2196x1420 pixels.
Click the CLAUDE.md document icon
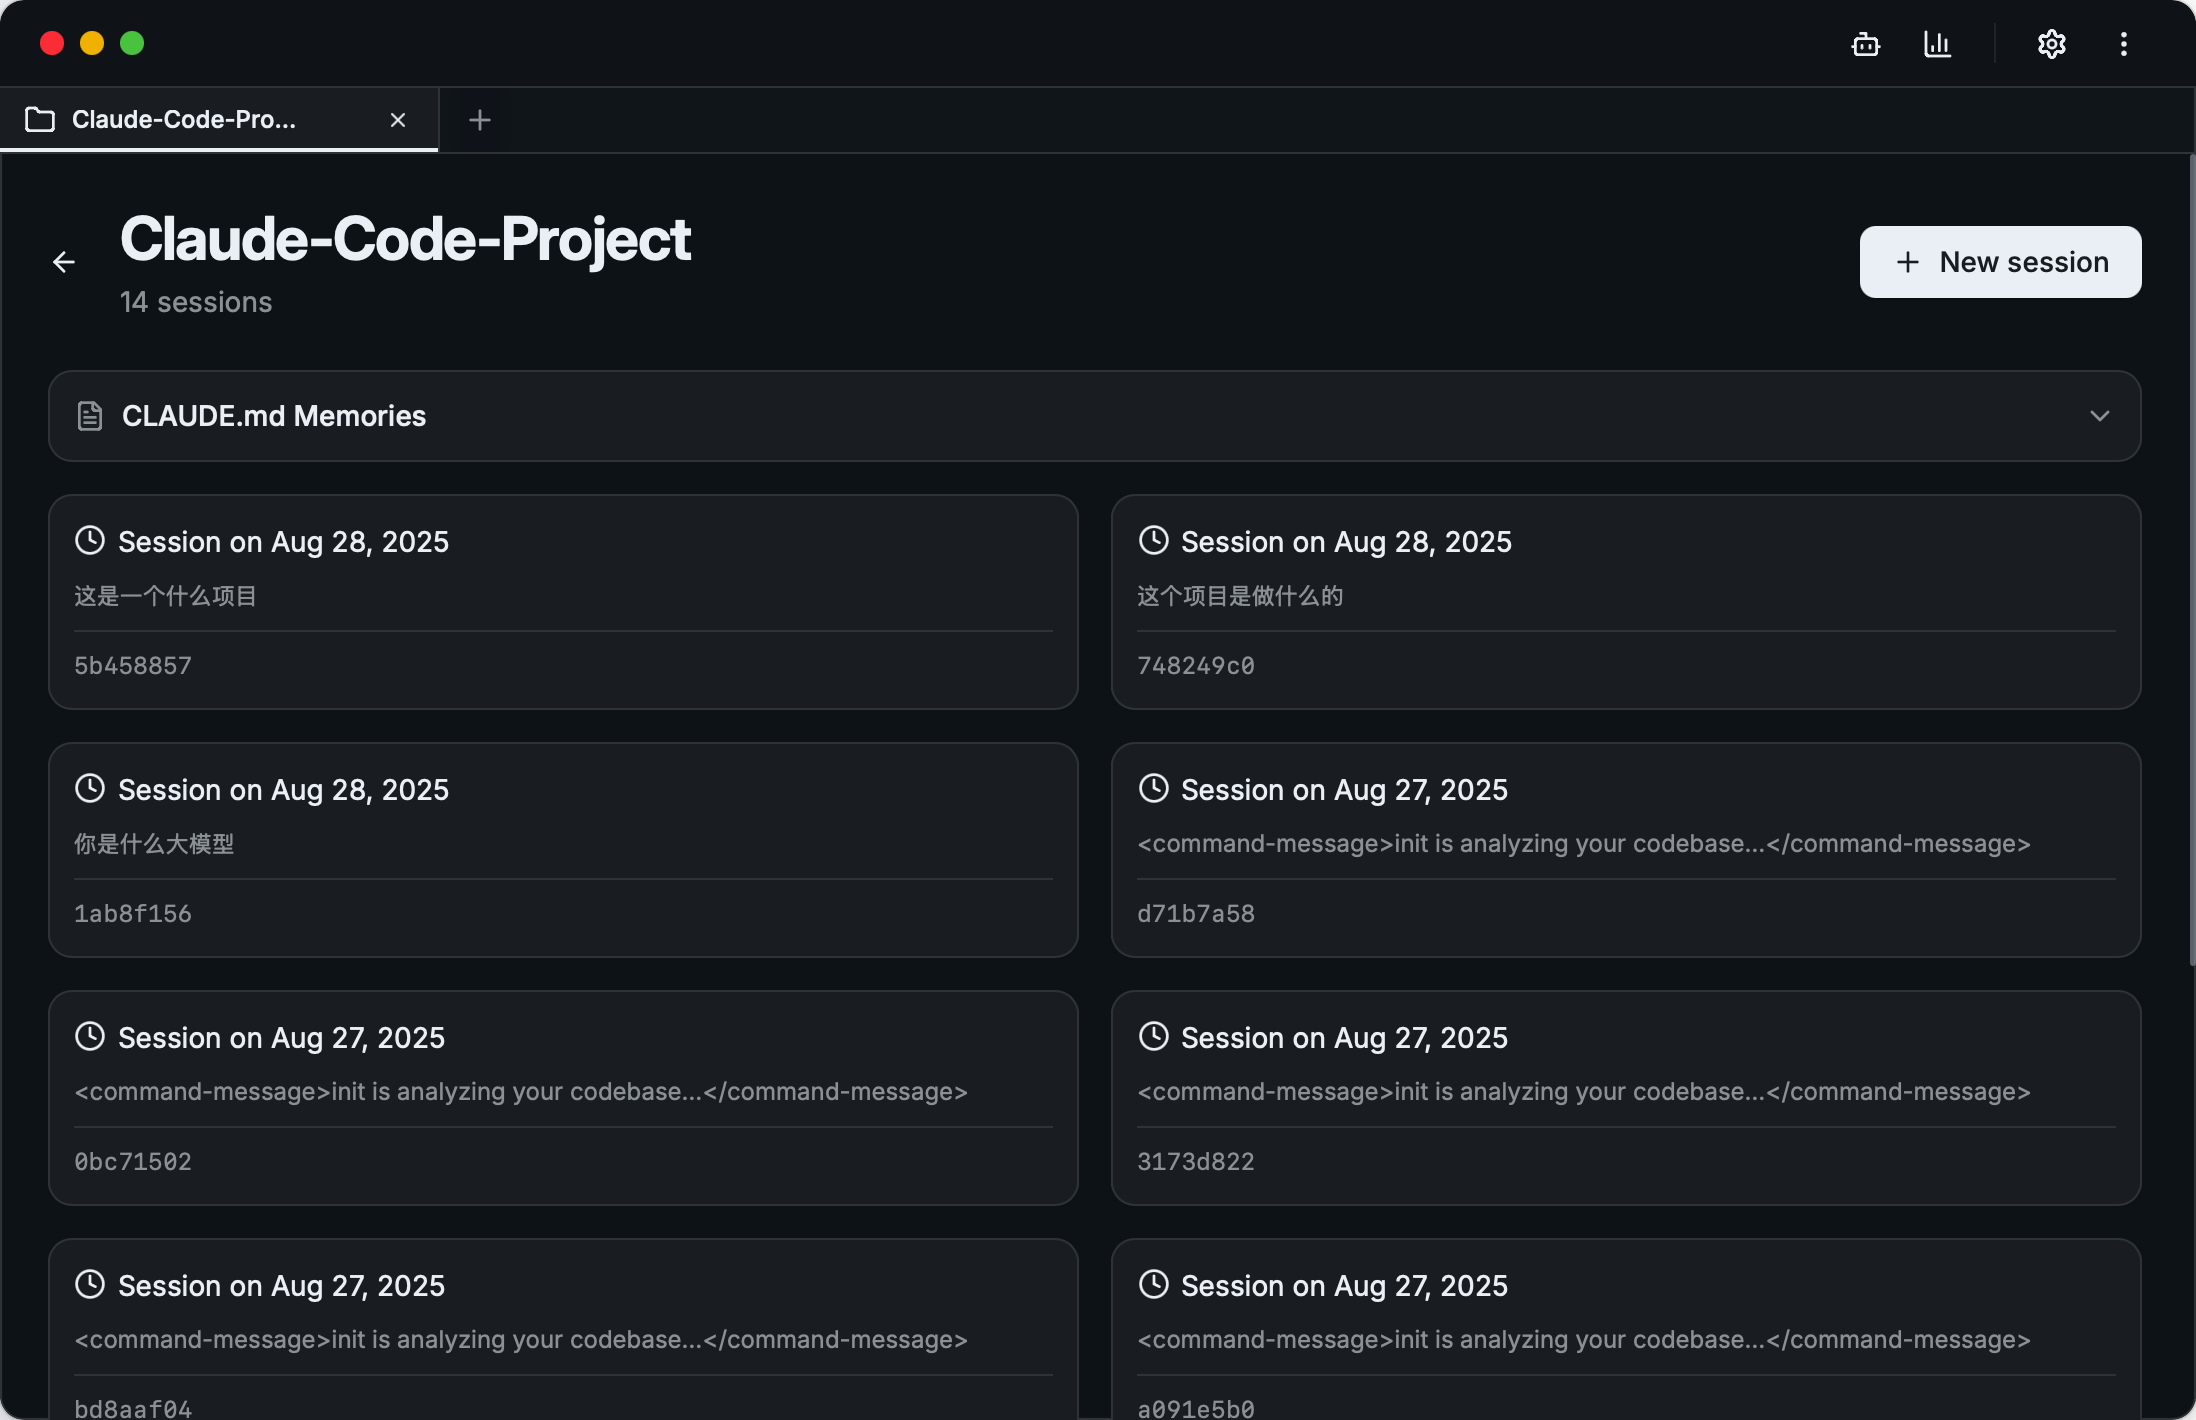point(90,416)
